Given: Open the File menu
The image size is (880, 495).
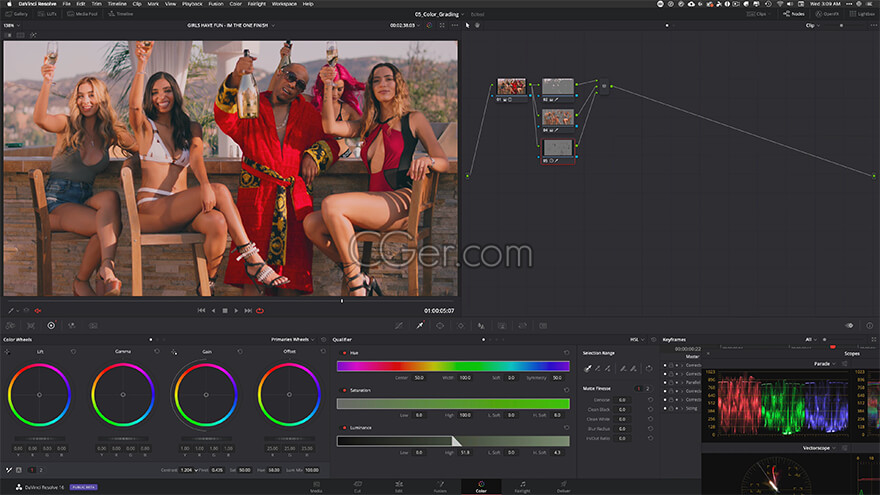Looking at the screenshot, I should pyautogui.click(x=66, y=4).
